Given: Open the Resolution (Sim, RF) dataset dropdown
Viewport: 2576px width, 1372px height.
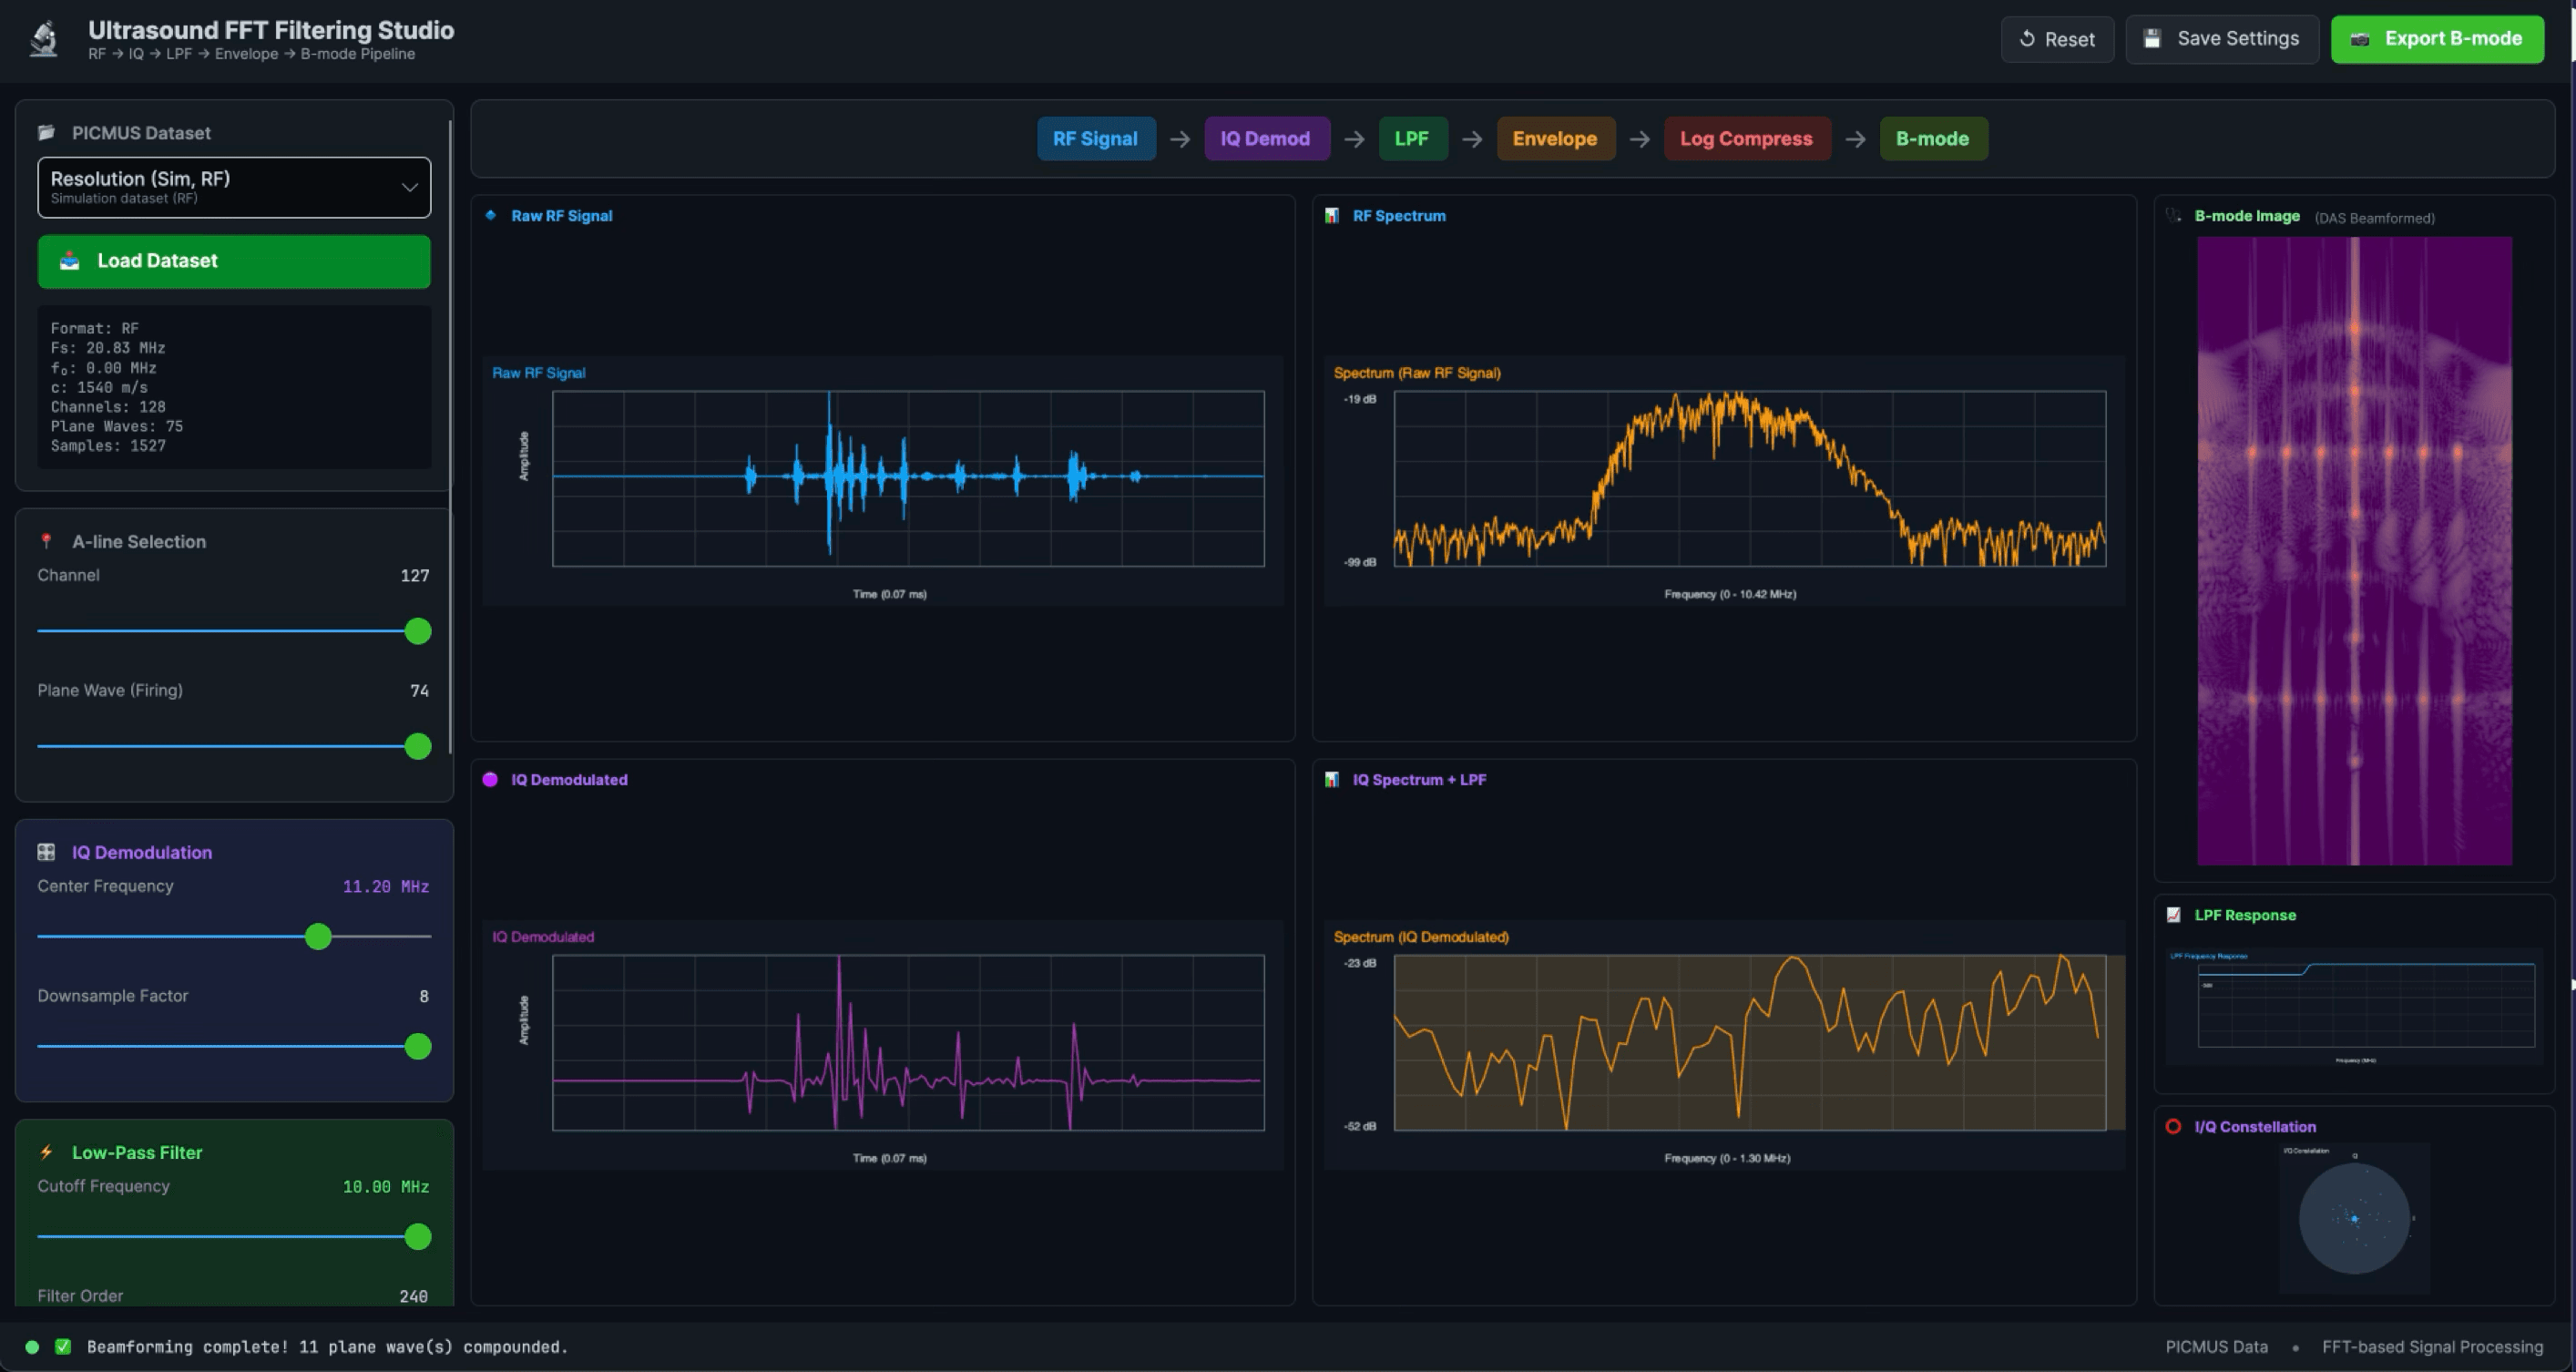Looking at the screenshot, I should 234,187.
